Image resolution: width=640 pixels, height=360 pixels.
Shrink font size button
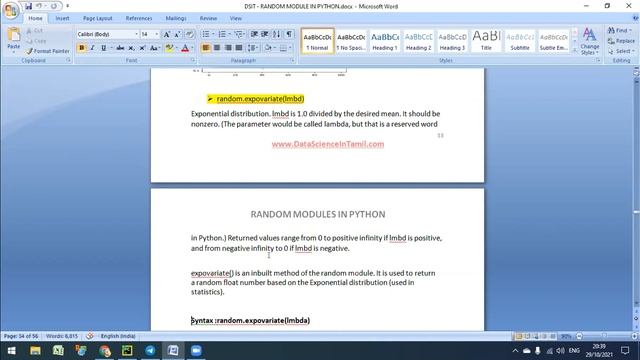(x=177, y=34)
